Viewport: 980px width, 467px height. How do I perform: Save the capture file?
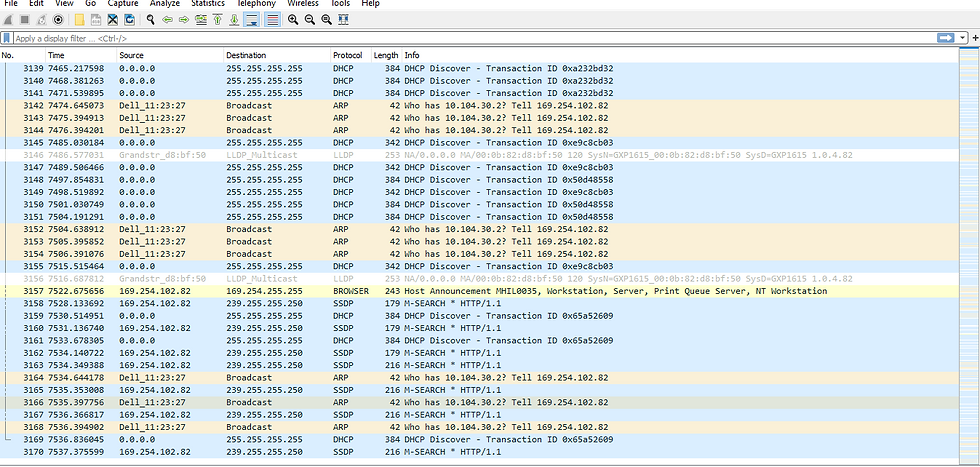[x=96, y=20]
